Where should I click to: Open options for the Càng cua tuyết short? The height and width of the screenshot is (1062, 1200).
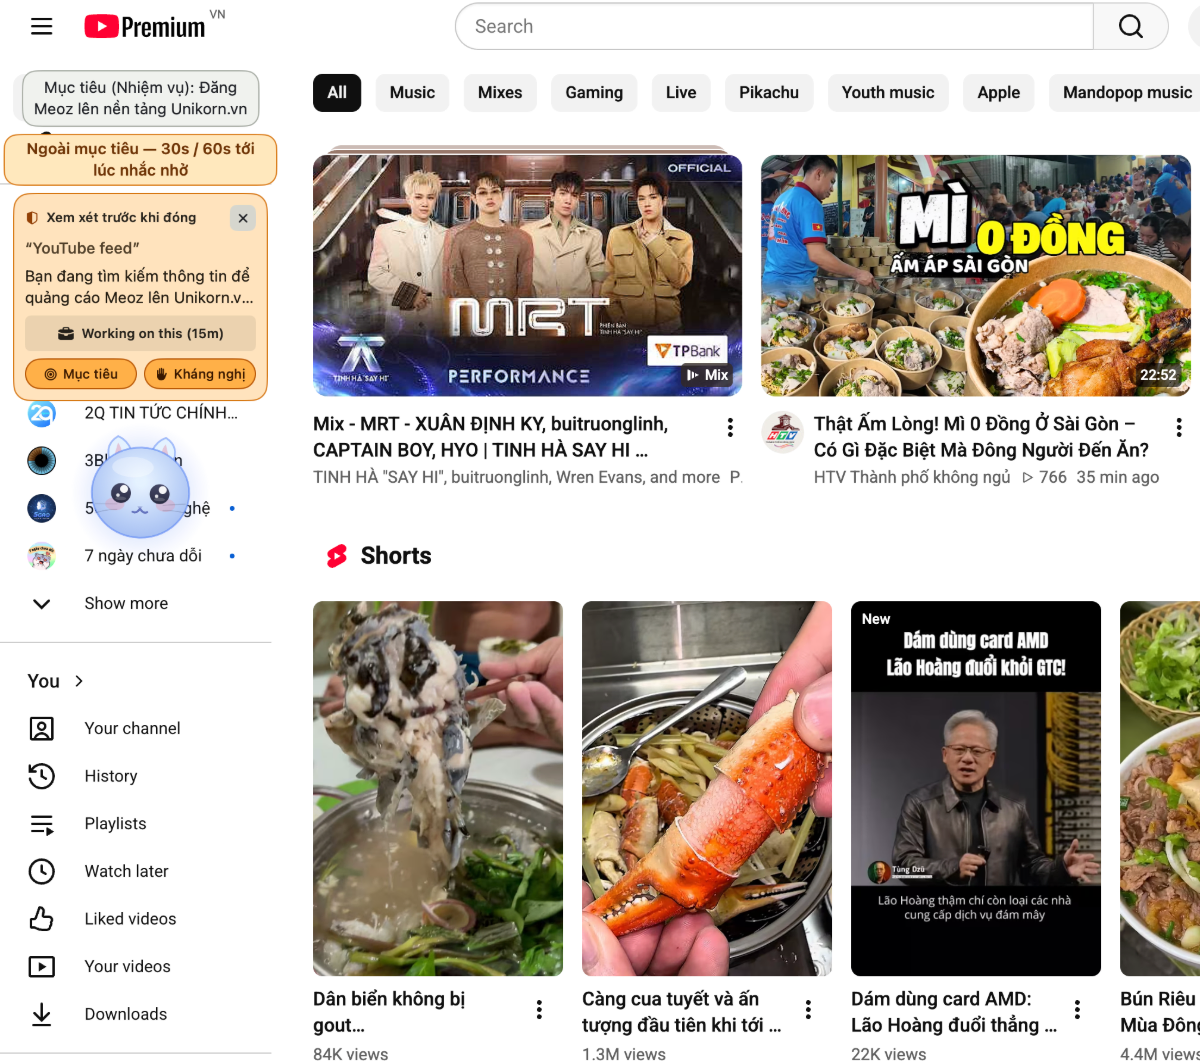[808, 1010]
